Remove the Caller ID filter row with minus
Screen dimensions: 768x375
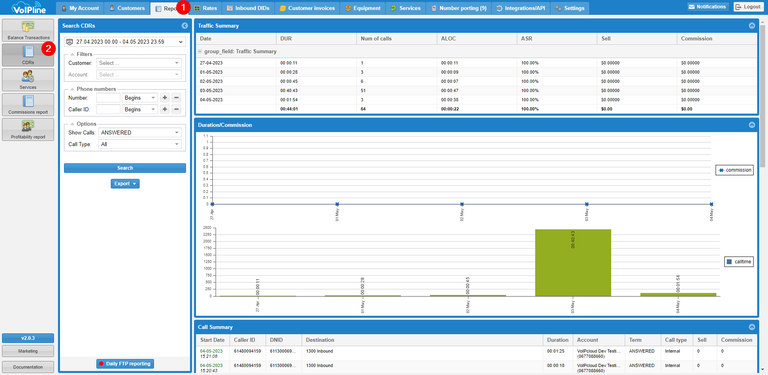coord(177,109)
